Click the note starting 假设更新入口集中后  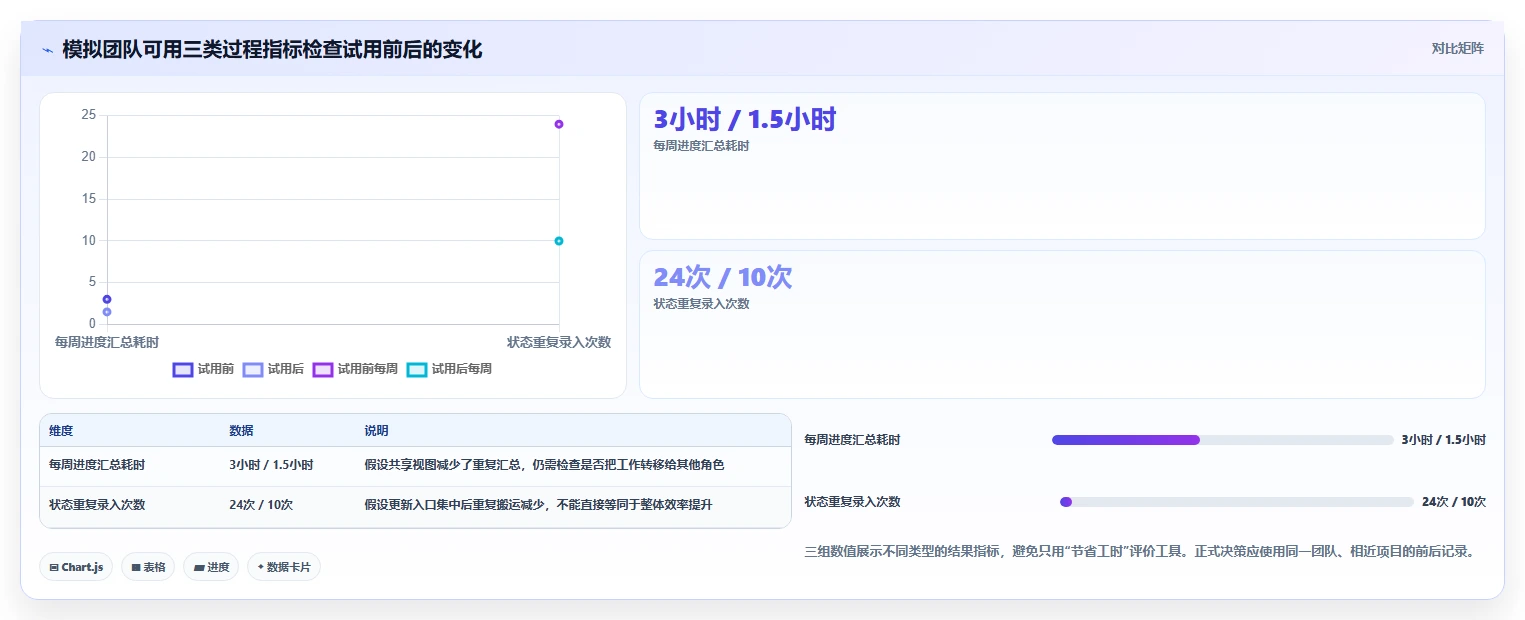pos(538,505)
